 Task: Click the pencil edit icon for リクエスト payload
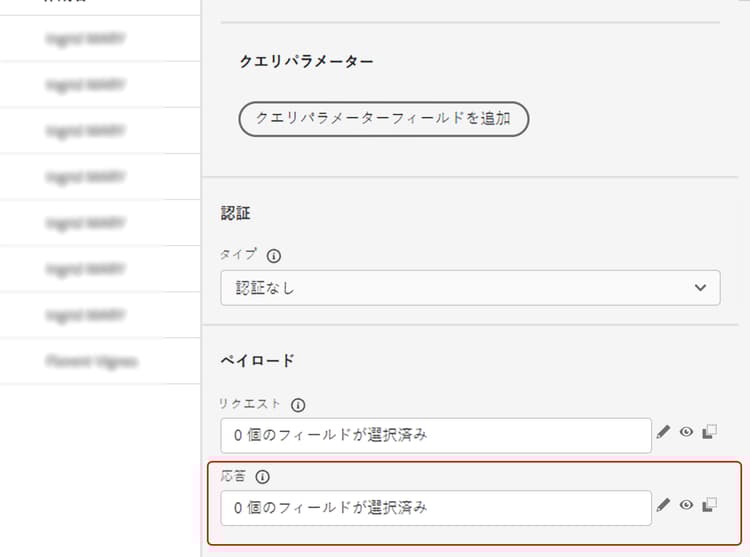[x=663, y=433]
